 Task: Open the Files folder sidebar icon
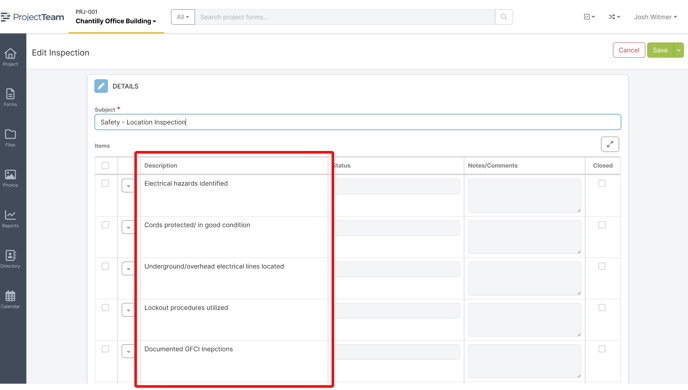click(11, 138)
